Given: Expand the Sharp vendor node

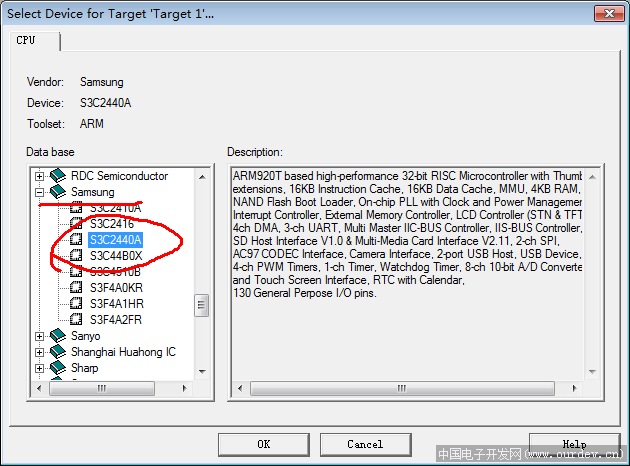Looking at the screenshot, I should pyautogui.click(x=39, y=368).
